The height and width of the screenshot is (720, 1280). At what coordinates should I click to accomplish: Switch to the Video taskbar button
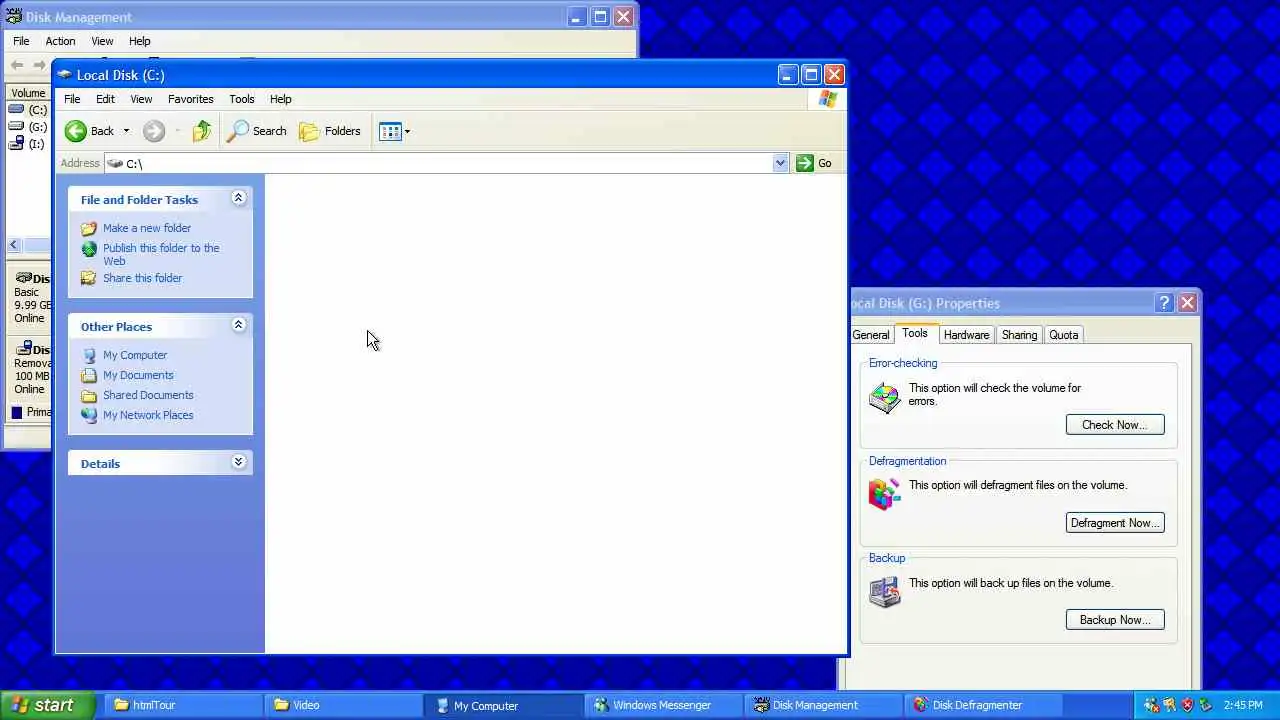coord(343,705)
